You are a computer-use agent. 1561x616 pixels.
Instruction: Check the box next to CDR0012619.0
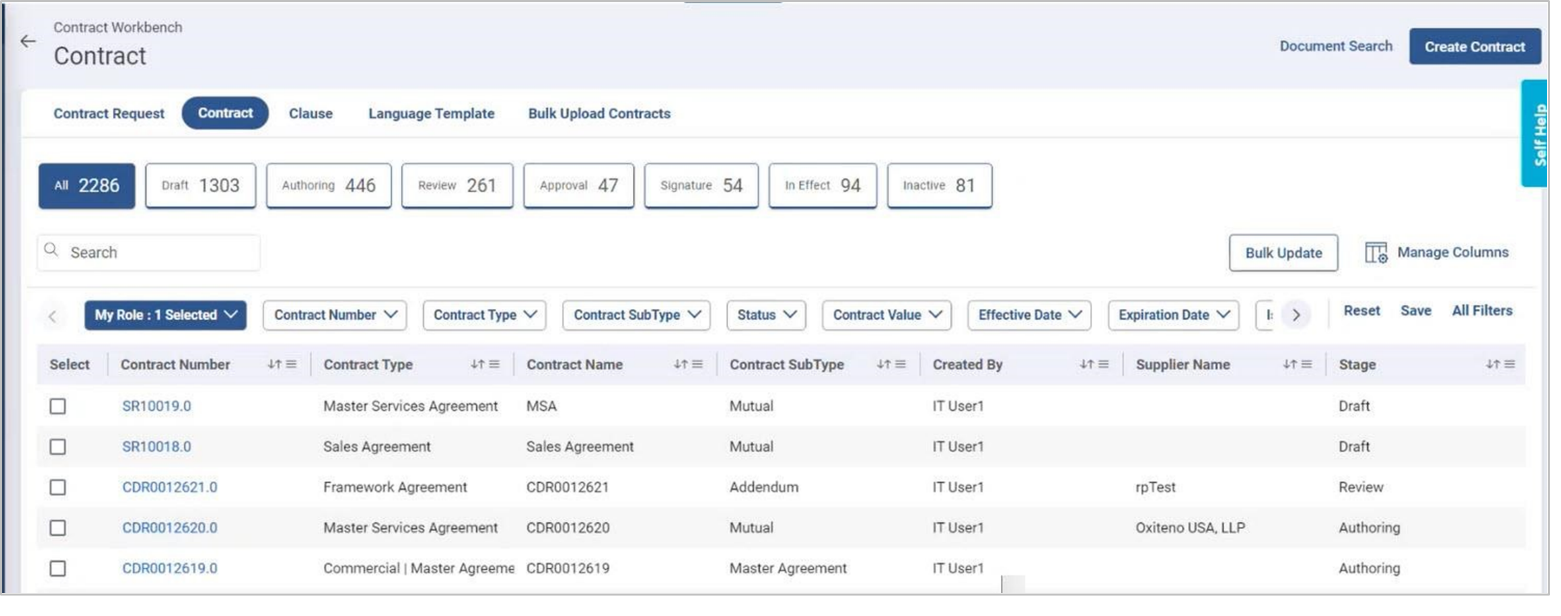58,568
